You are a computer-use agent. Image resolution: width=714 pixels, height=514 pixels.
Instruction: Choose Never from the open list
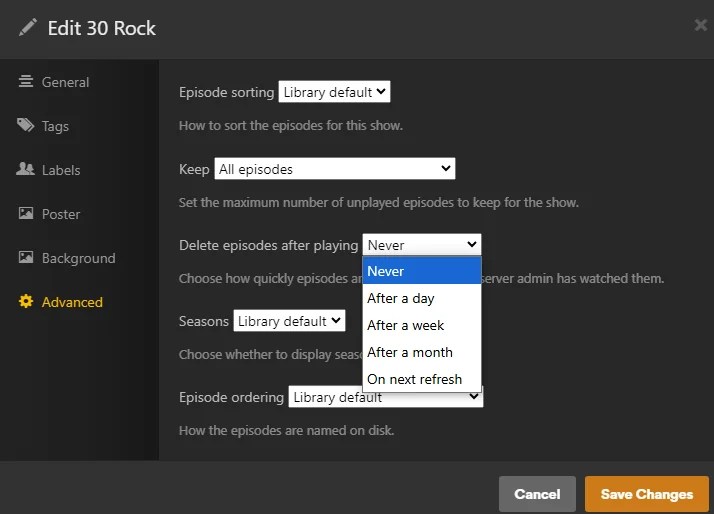click(x=422, y=271)
